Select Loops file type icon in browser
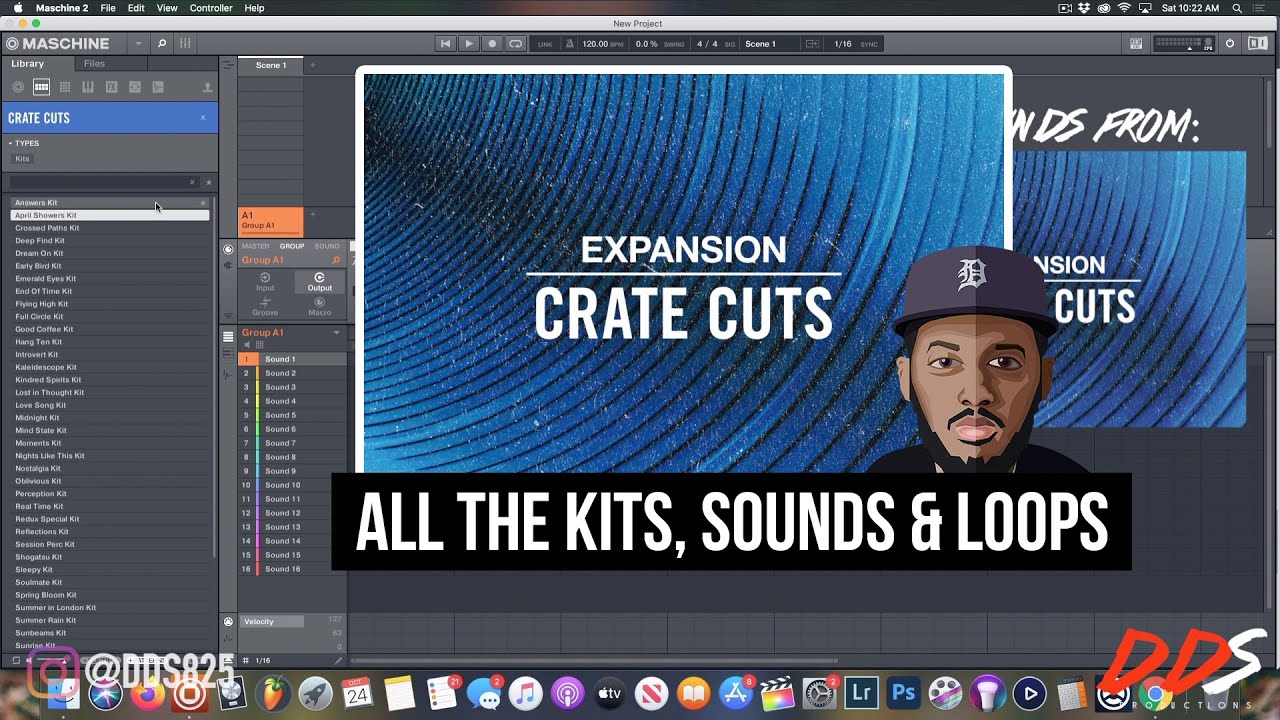This screenshot has width=1280, height=720. [x=135, y=87]
